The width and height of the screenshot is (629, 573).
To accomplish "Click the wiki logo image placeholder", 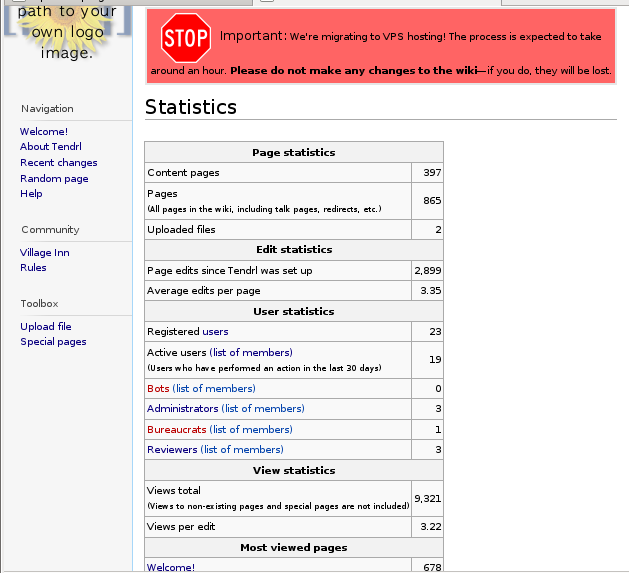I will click(x=66, y=32).
